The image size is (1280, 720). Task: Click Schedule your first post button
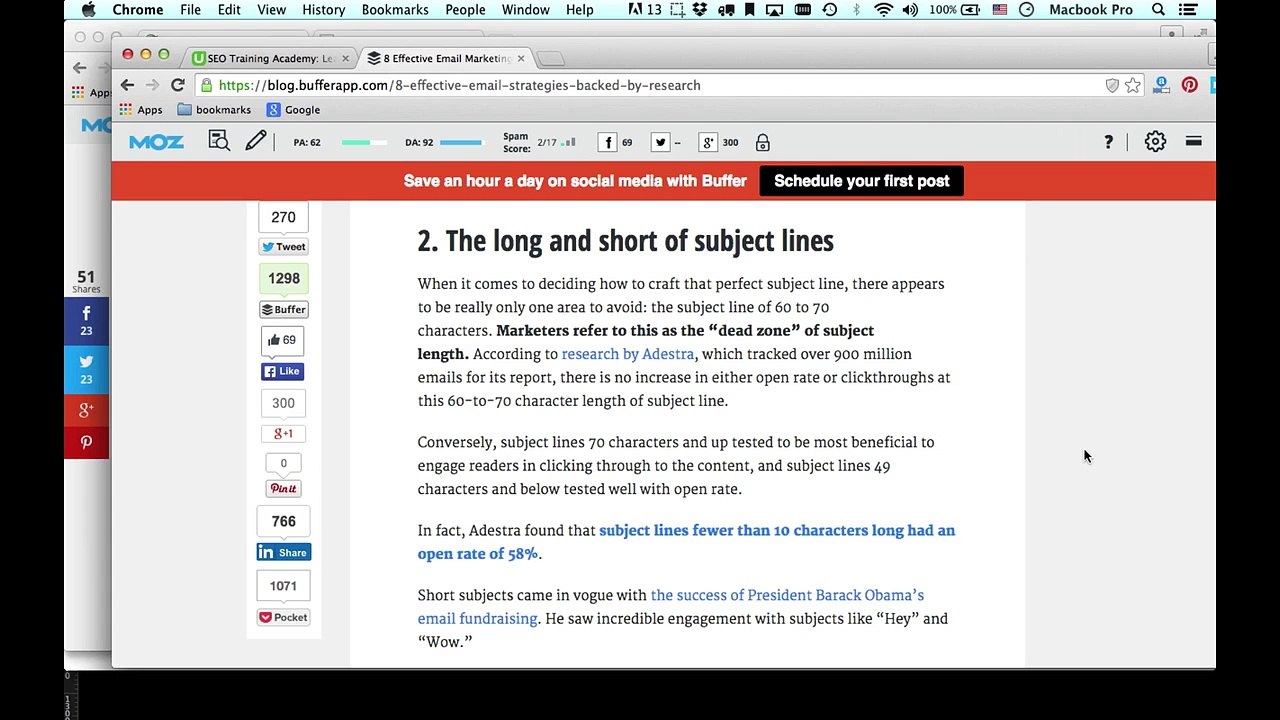click(x=861, y=181)
